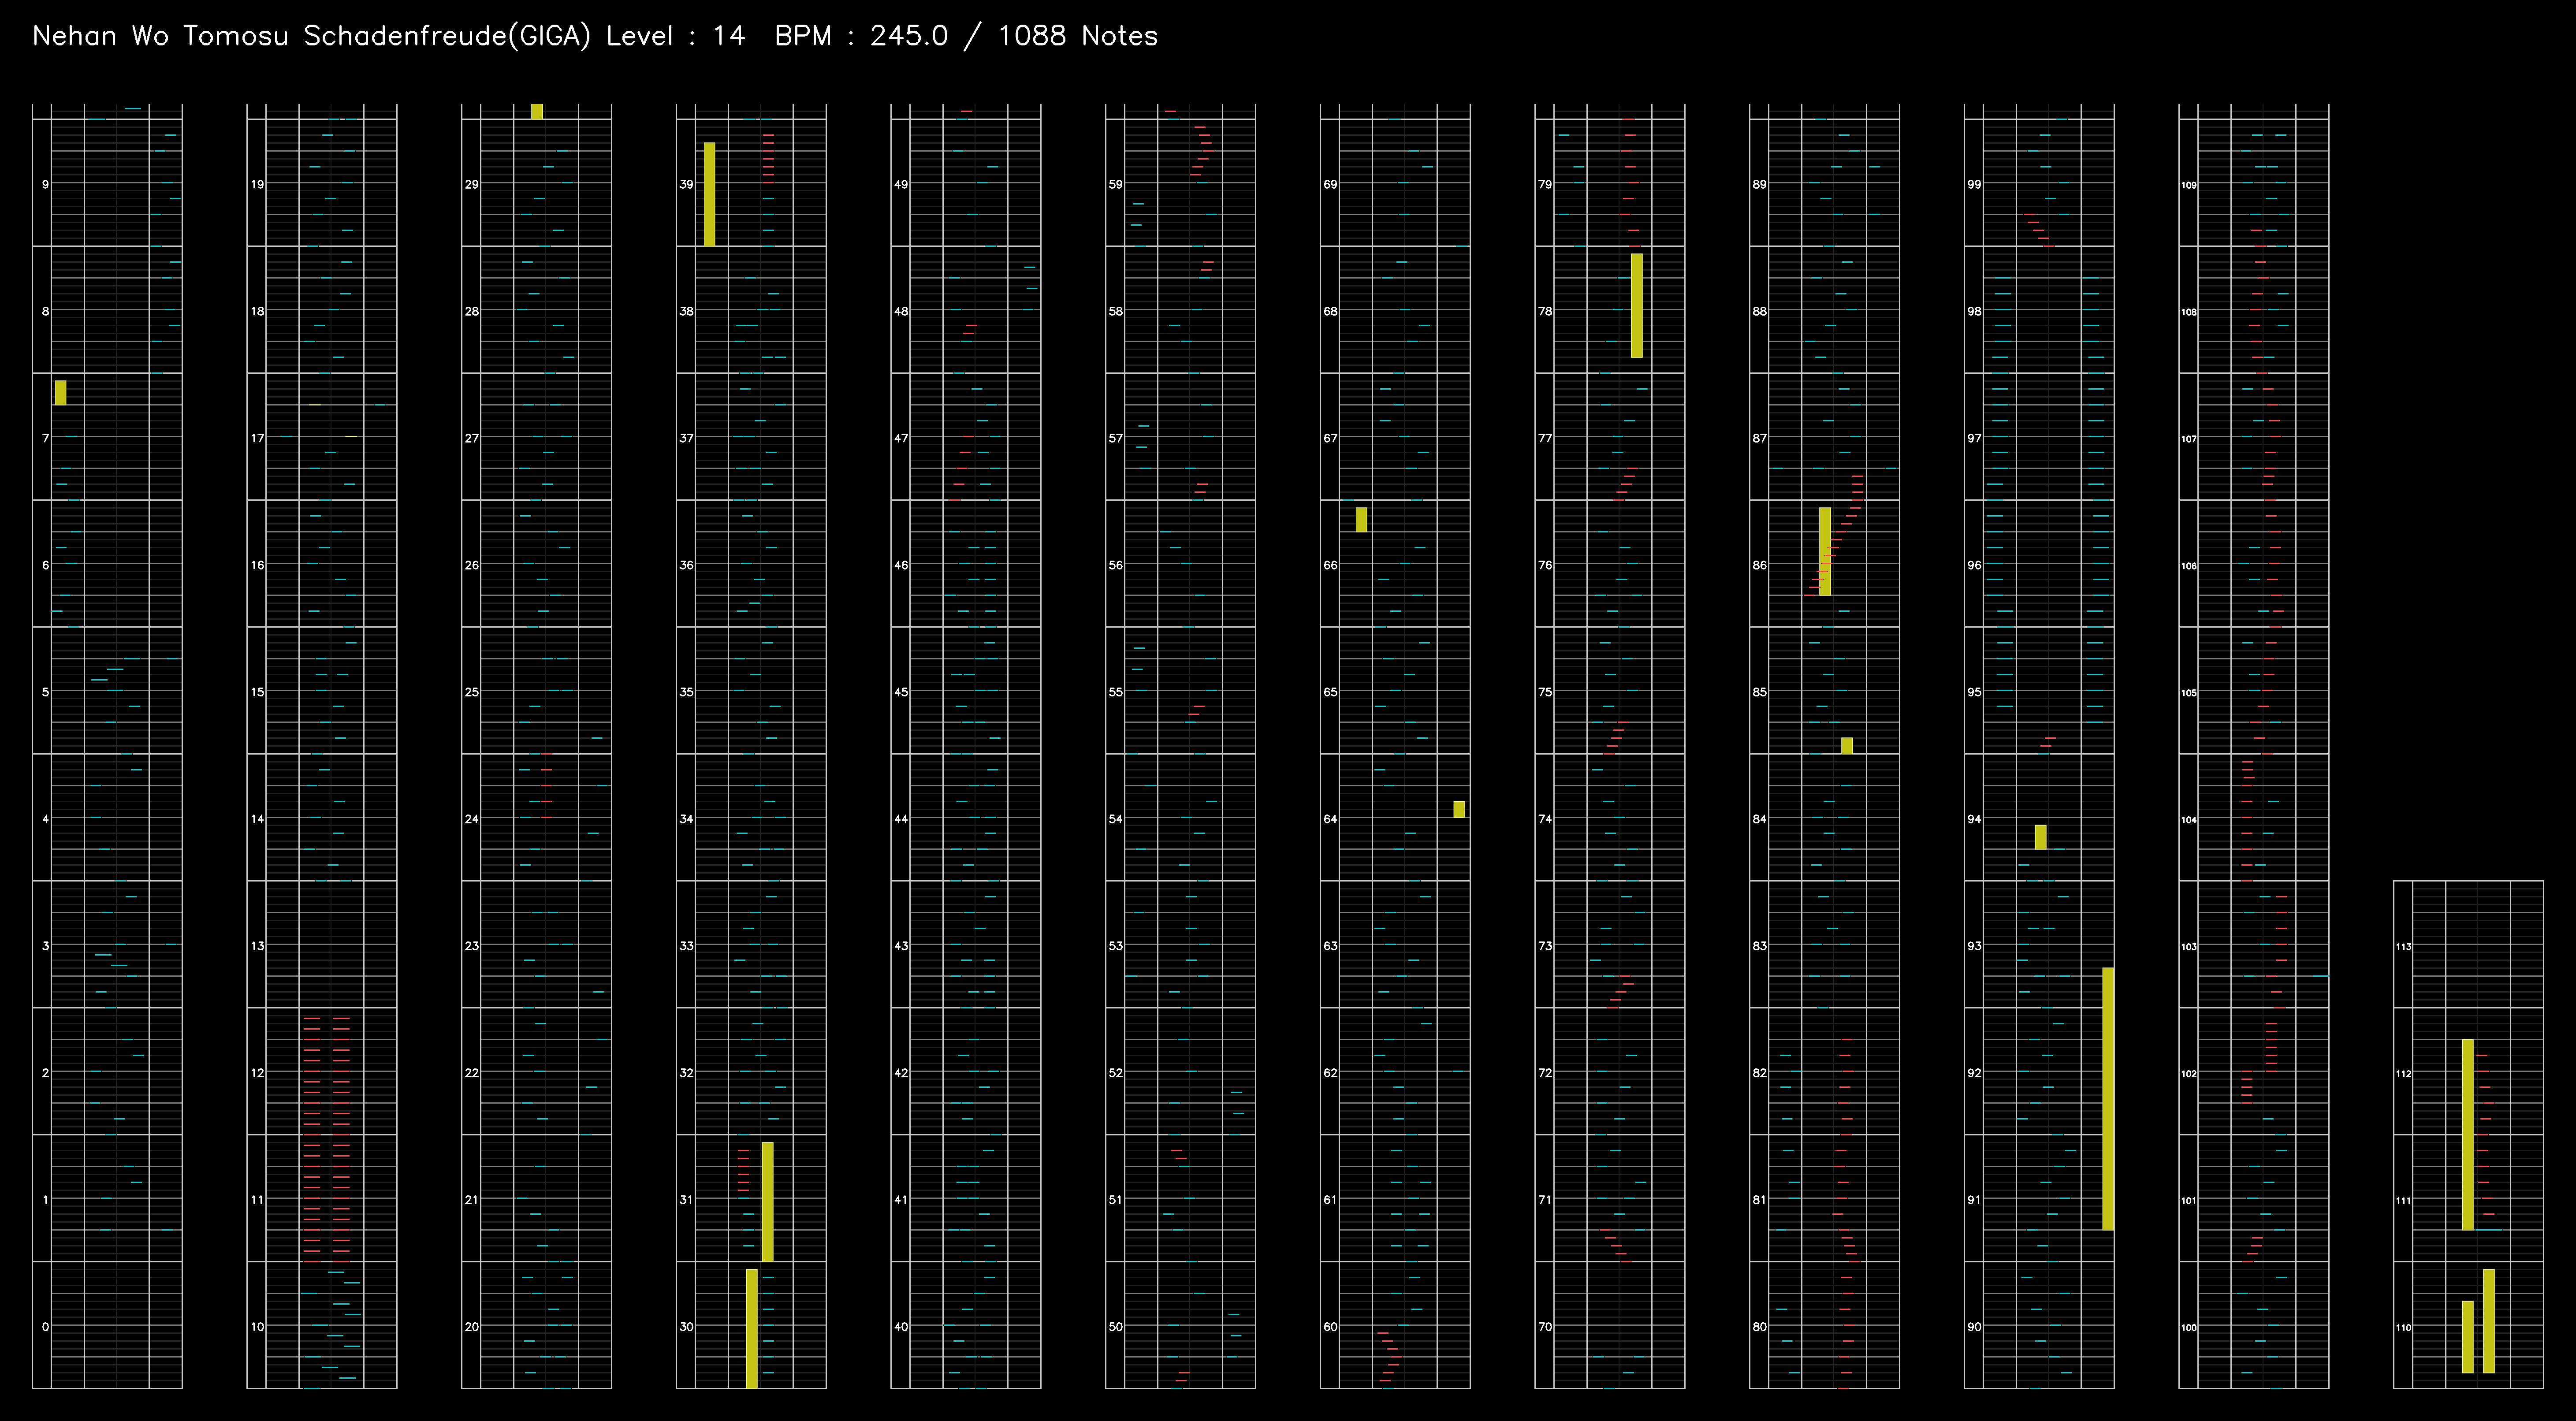Click measure number 49 label
Image resolution: width=2576 pixels, height=1421 pixels.
(902, 184)
